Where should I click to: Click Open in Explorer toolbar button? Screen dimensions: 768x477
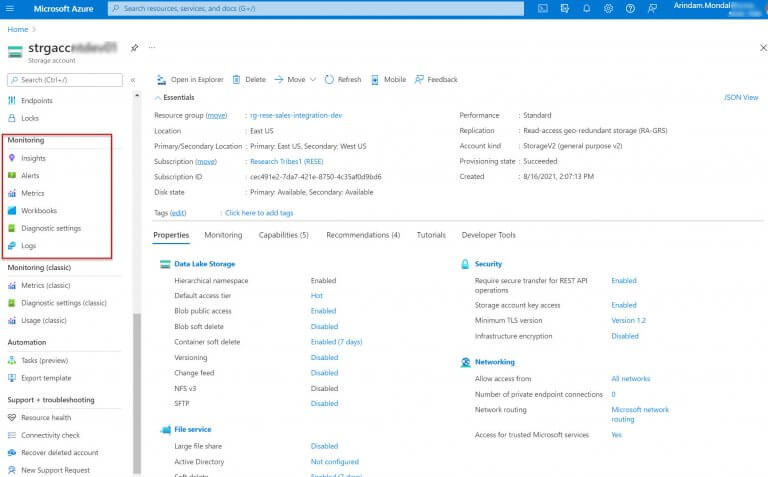click(190, 79)
